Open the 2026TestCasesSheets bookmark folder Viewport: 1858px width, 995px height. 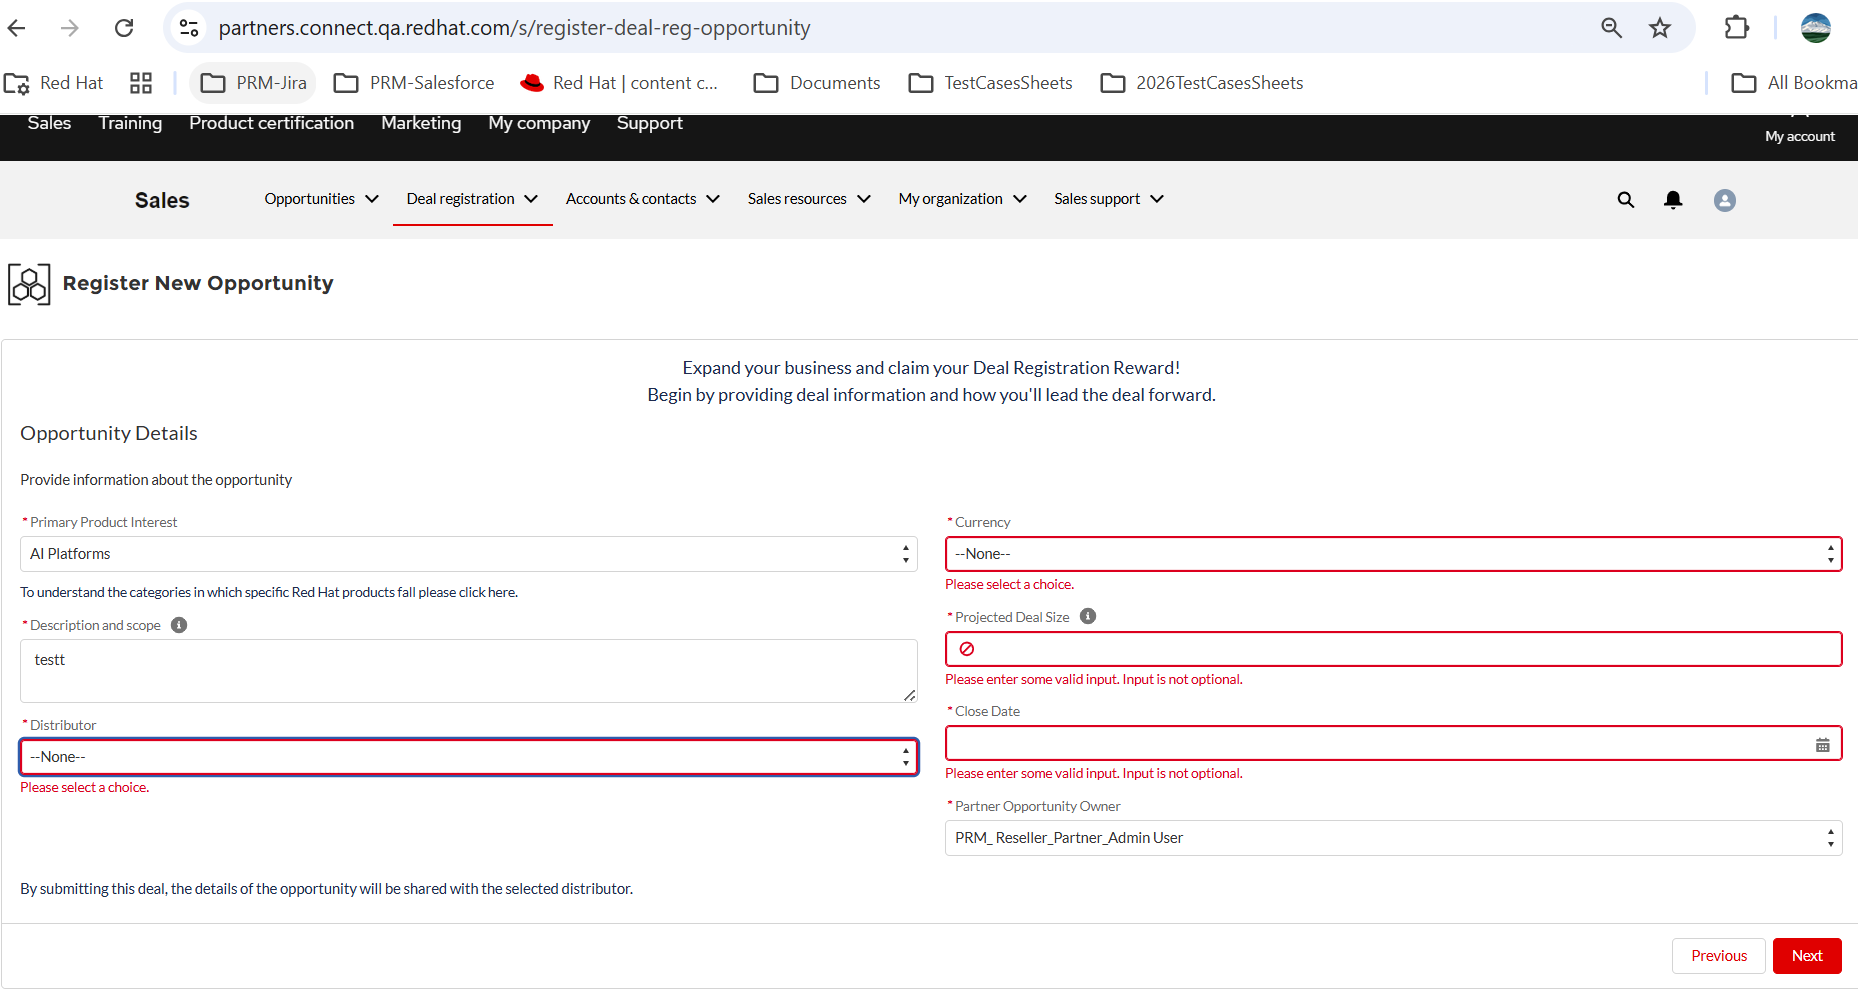1202,83
